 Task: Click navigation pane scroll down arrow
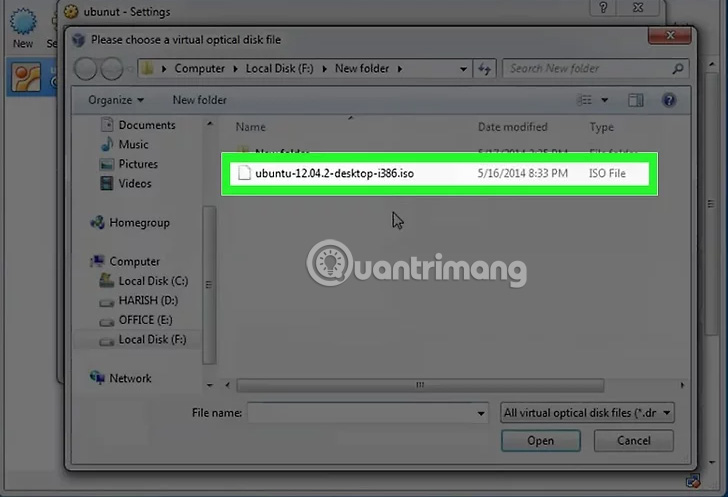210,385
